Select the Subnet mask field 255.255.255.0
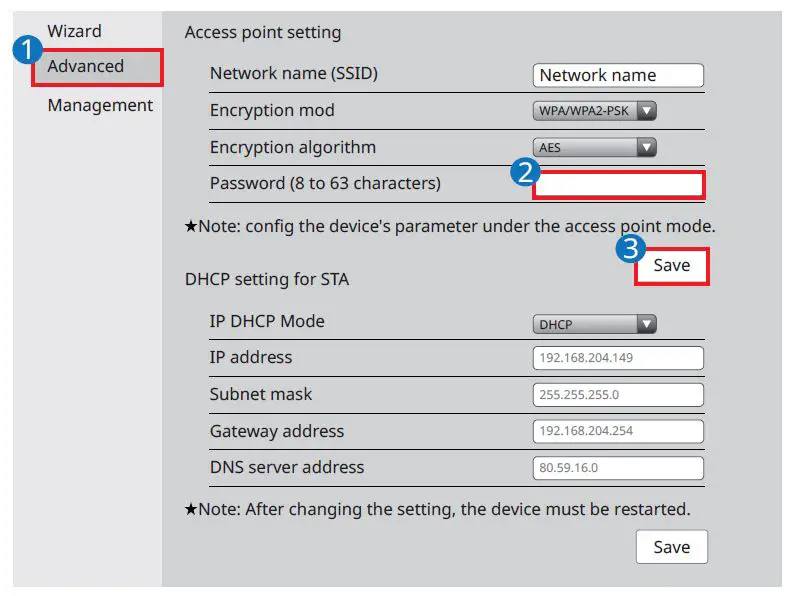 [618, 394]
